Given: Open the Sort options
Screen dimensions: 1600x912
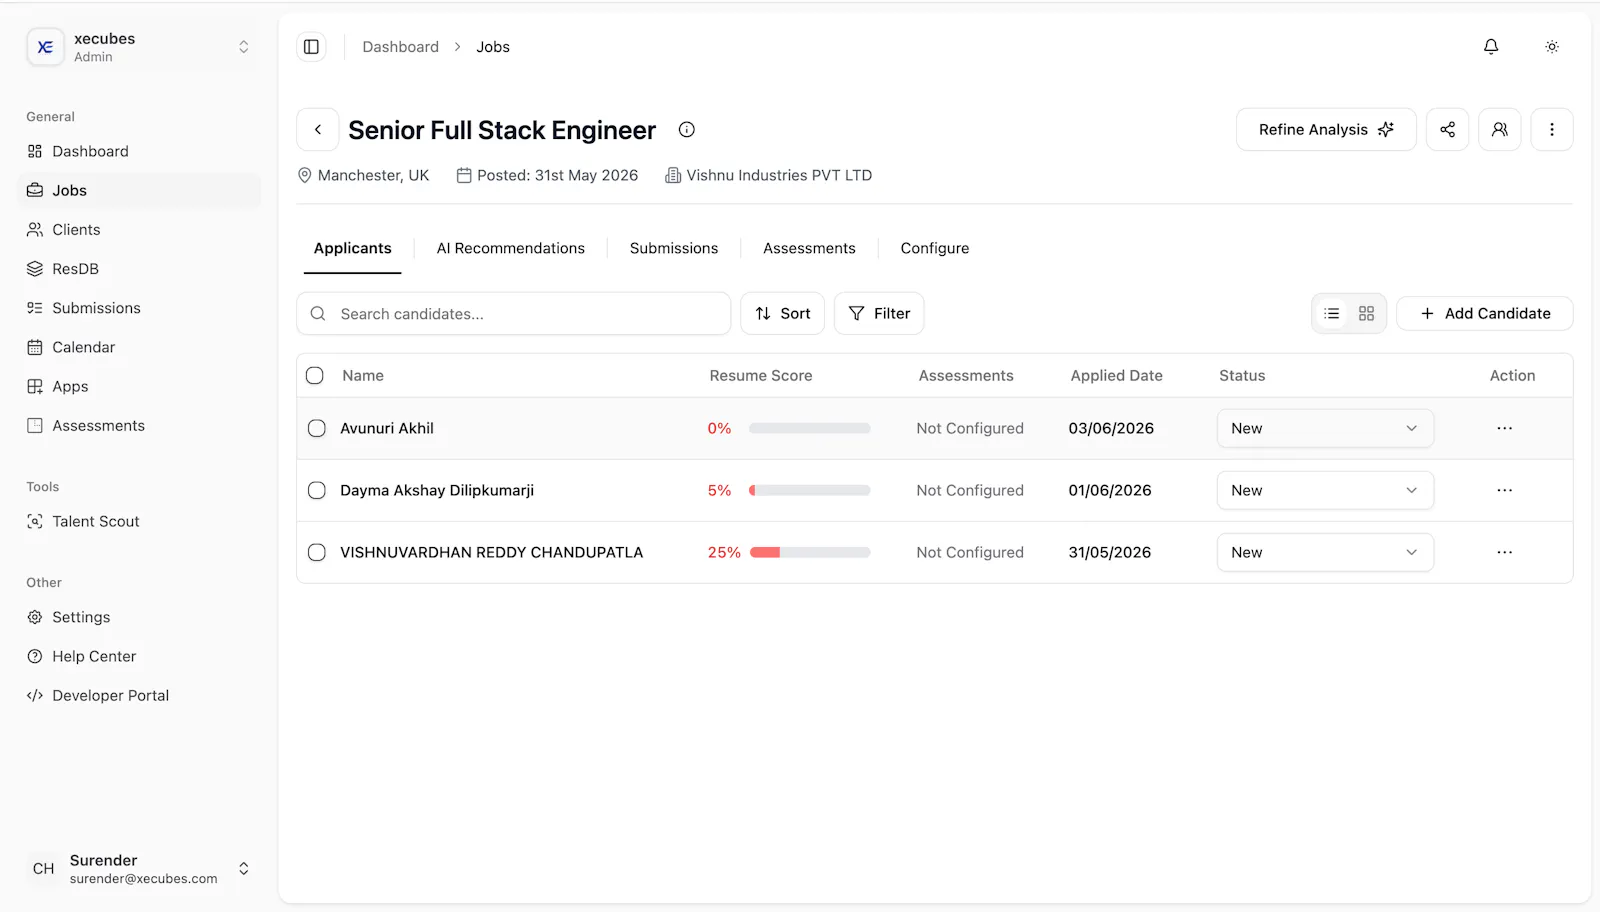Looking at the screenshot, I should [x=782, y=314].
